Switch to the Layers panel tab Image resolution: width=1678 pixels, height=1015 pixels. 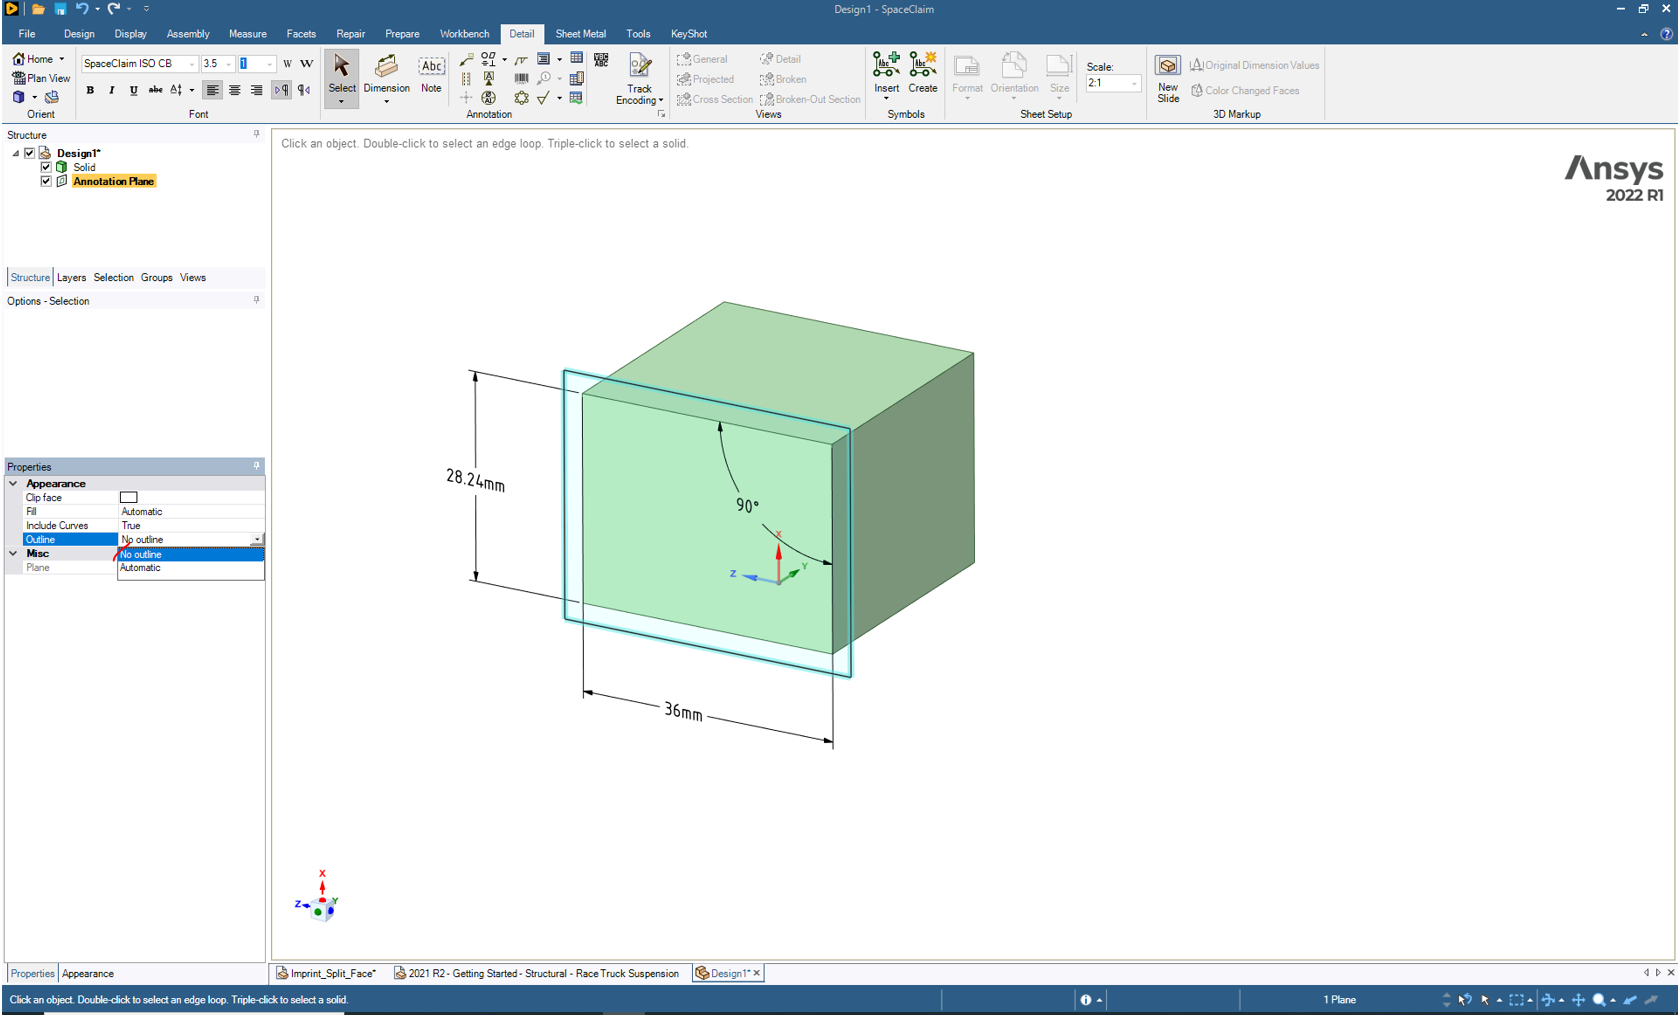71,278
